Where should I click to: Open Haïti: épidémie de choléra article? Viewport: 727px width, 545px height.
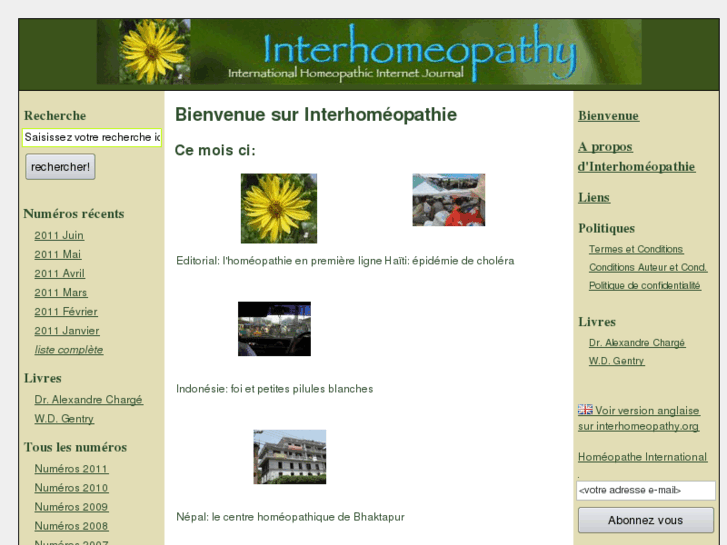click(449, 261)
